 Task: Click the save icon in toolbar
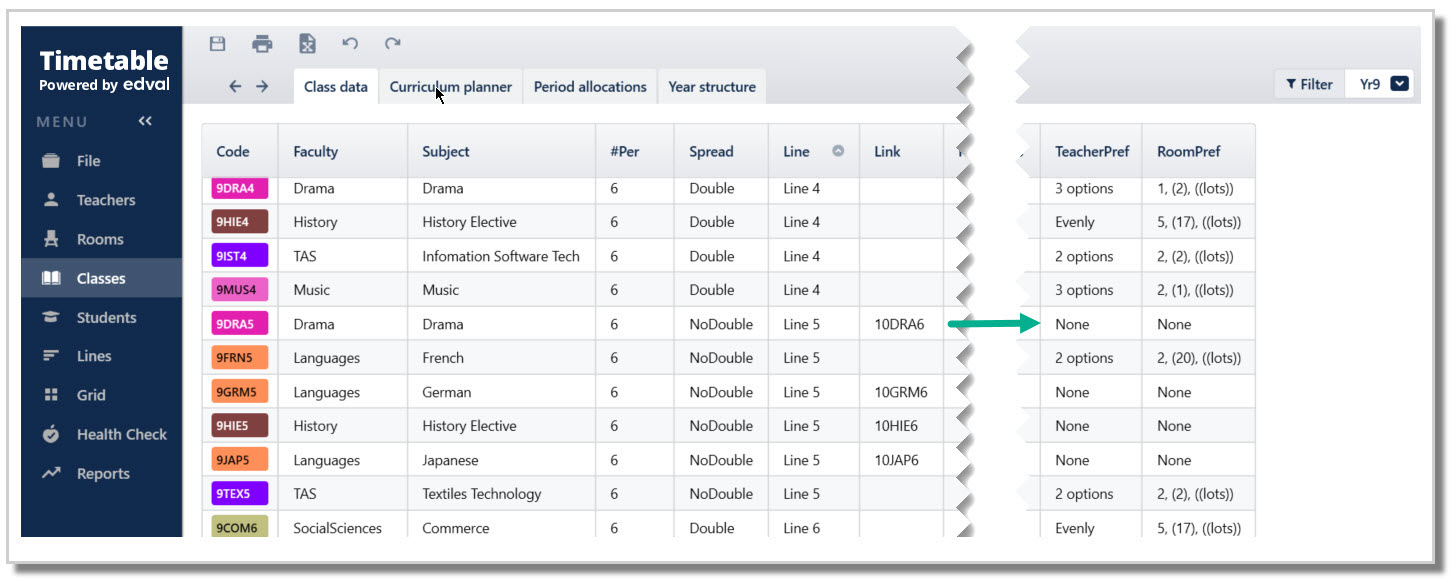[217, 44]
